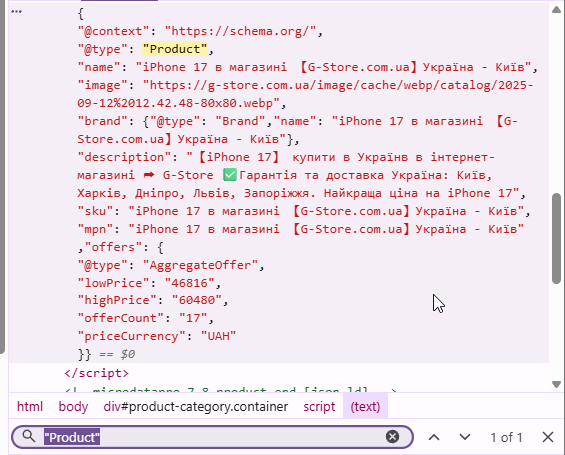Viewport: 565px width, 455px height.
Task: Click the "image" URL line
Action: (x=305, y=94)
